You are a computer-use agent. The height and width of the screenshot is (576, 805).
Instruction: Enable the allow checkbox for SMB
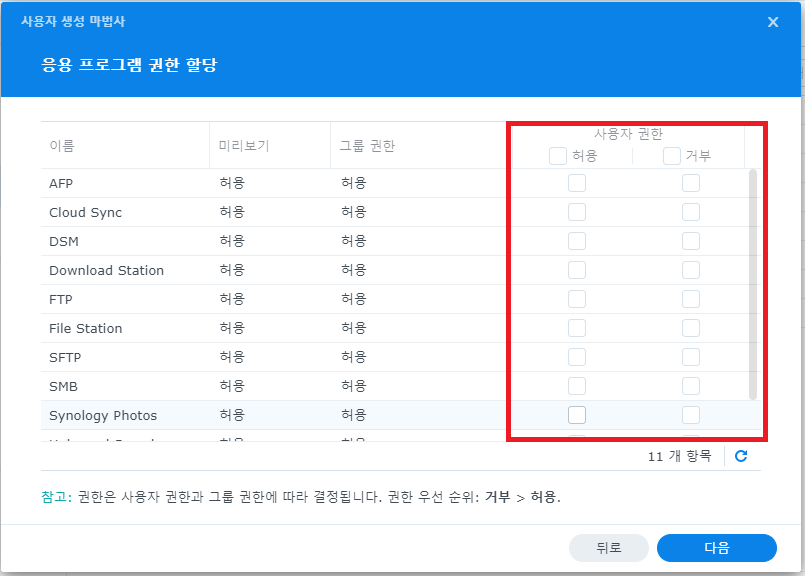coord(577,386)
